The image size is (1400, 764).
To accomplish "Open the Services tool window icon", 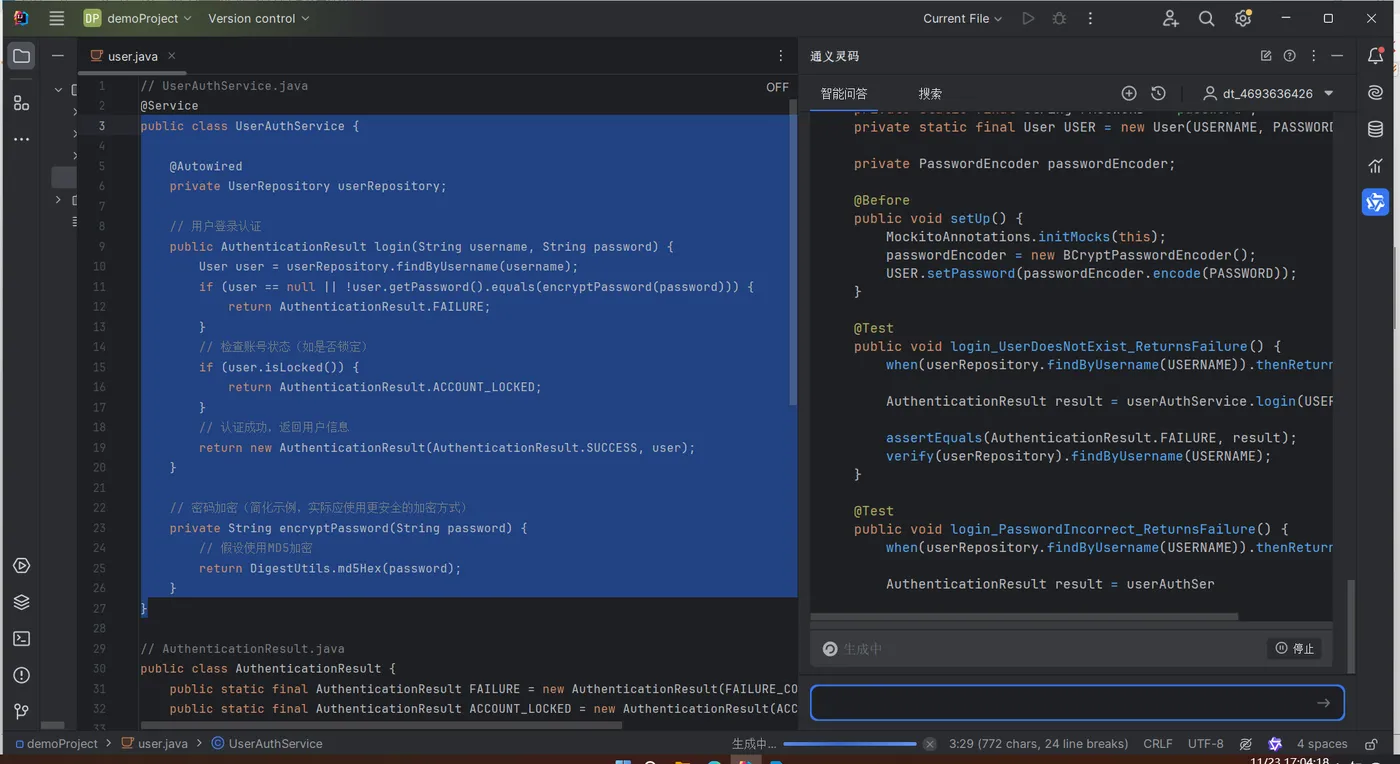I will [21, 566].
